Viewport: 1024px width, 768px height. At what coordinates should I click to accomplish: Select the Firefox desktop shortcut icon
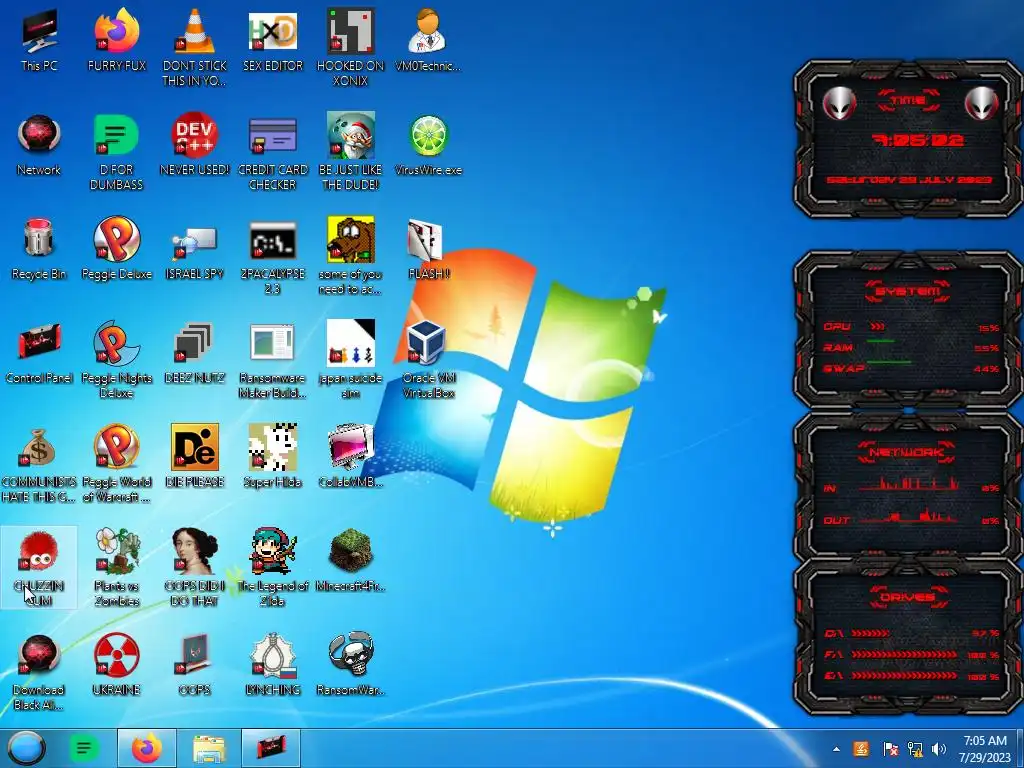pyautogui.click(x=117, y=31)
